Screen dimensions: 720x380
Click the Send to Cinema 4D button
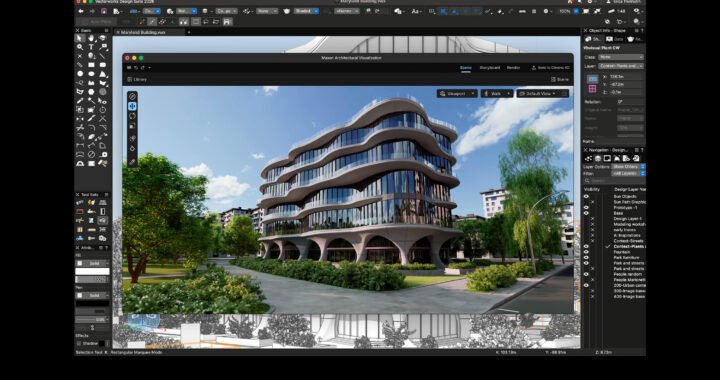coord(551,68)
